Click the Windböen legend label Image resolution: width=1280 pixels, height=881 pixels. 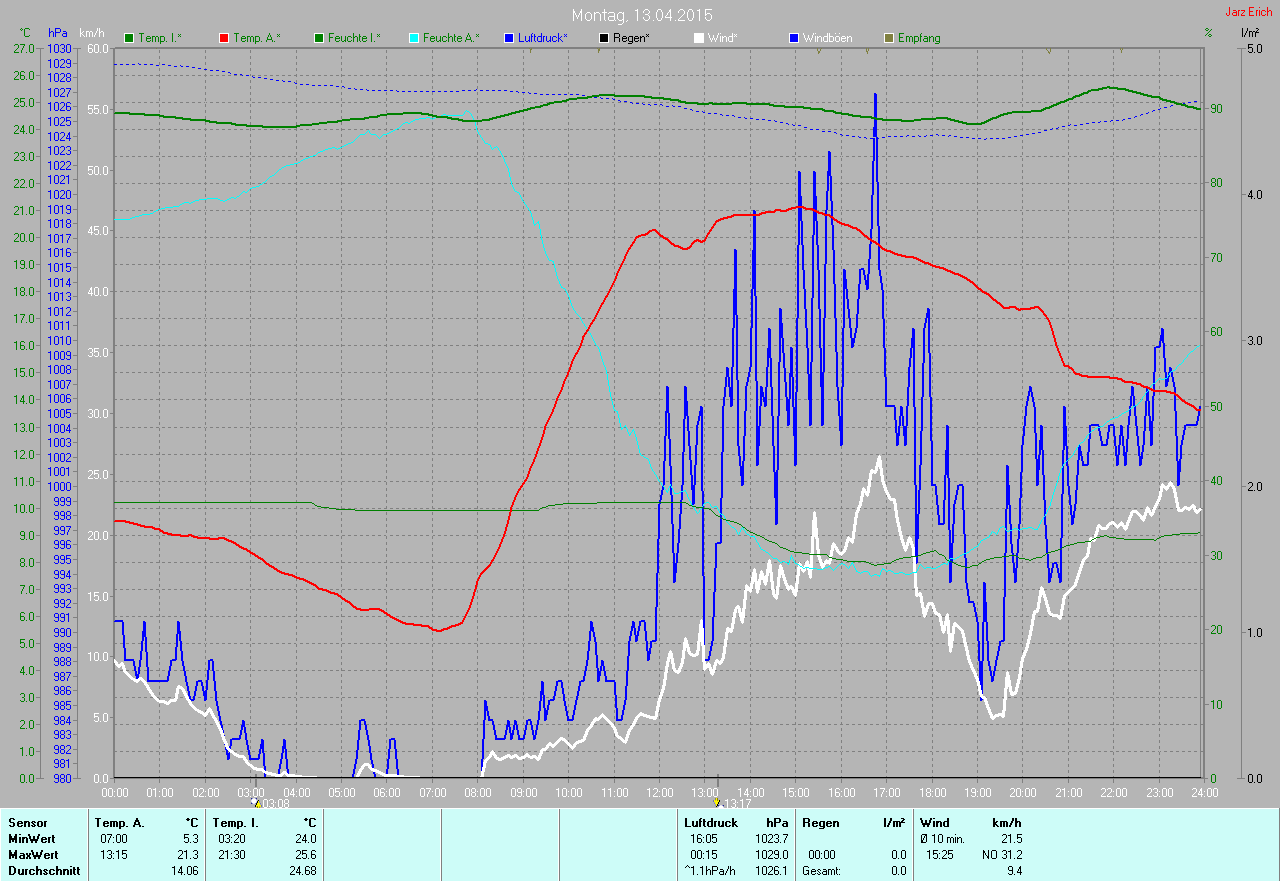pos(827,38)
